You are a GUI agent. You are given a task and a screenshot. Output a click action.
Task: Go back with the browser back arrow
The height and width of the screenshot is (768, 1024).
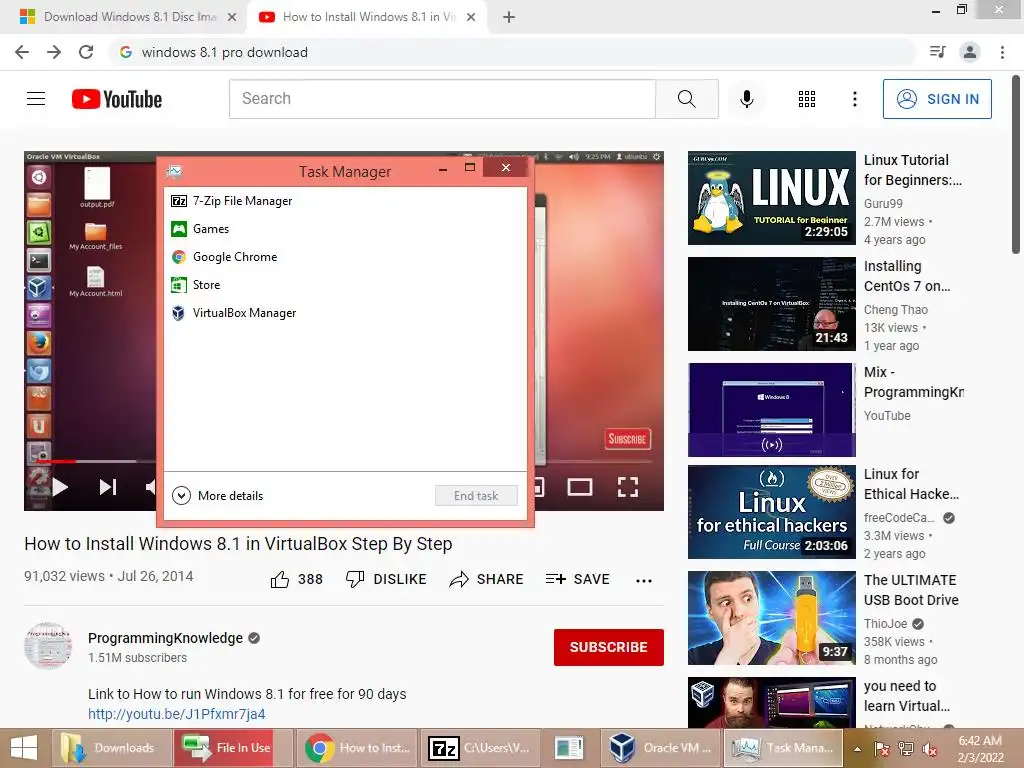pos(22,52)
